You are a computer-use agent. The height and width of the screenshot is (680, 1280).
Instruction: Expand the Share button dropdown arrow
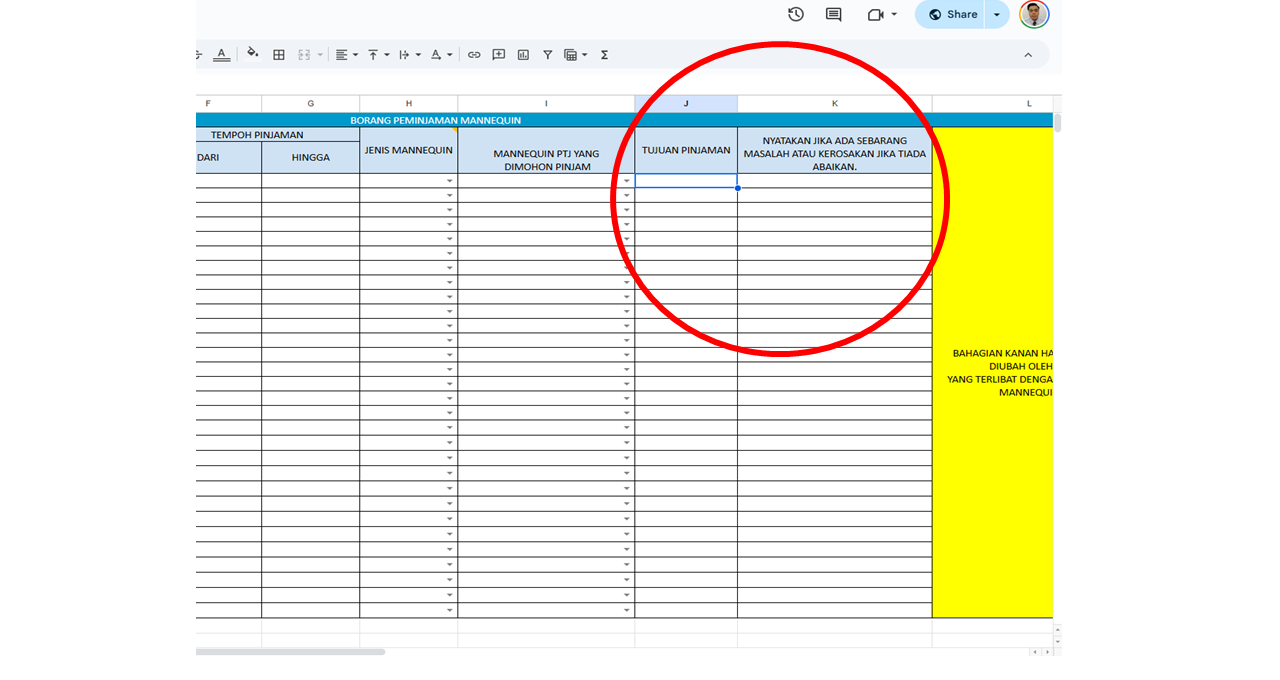click(x=997, y=15)
